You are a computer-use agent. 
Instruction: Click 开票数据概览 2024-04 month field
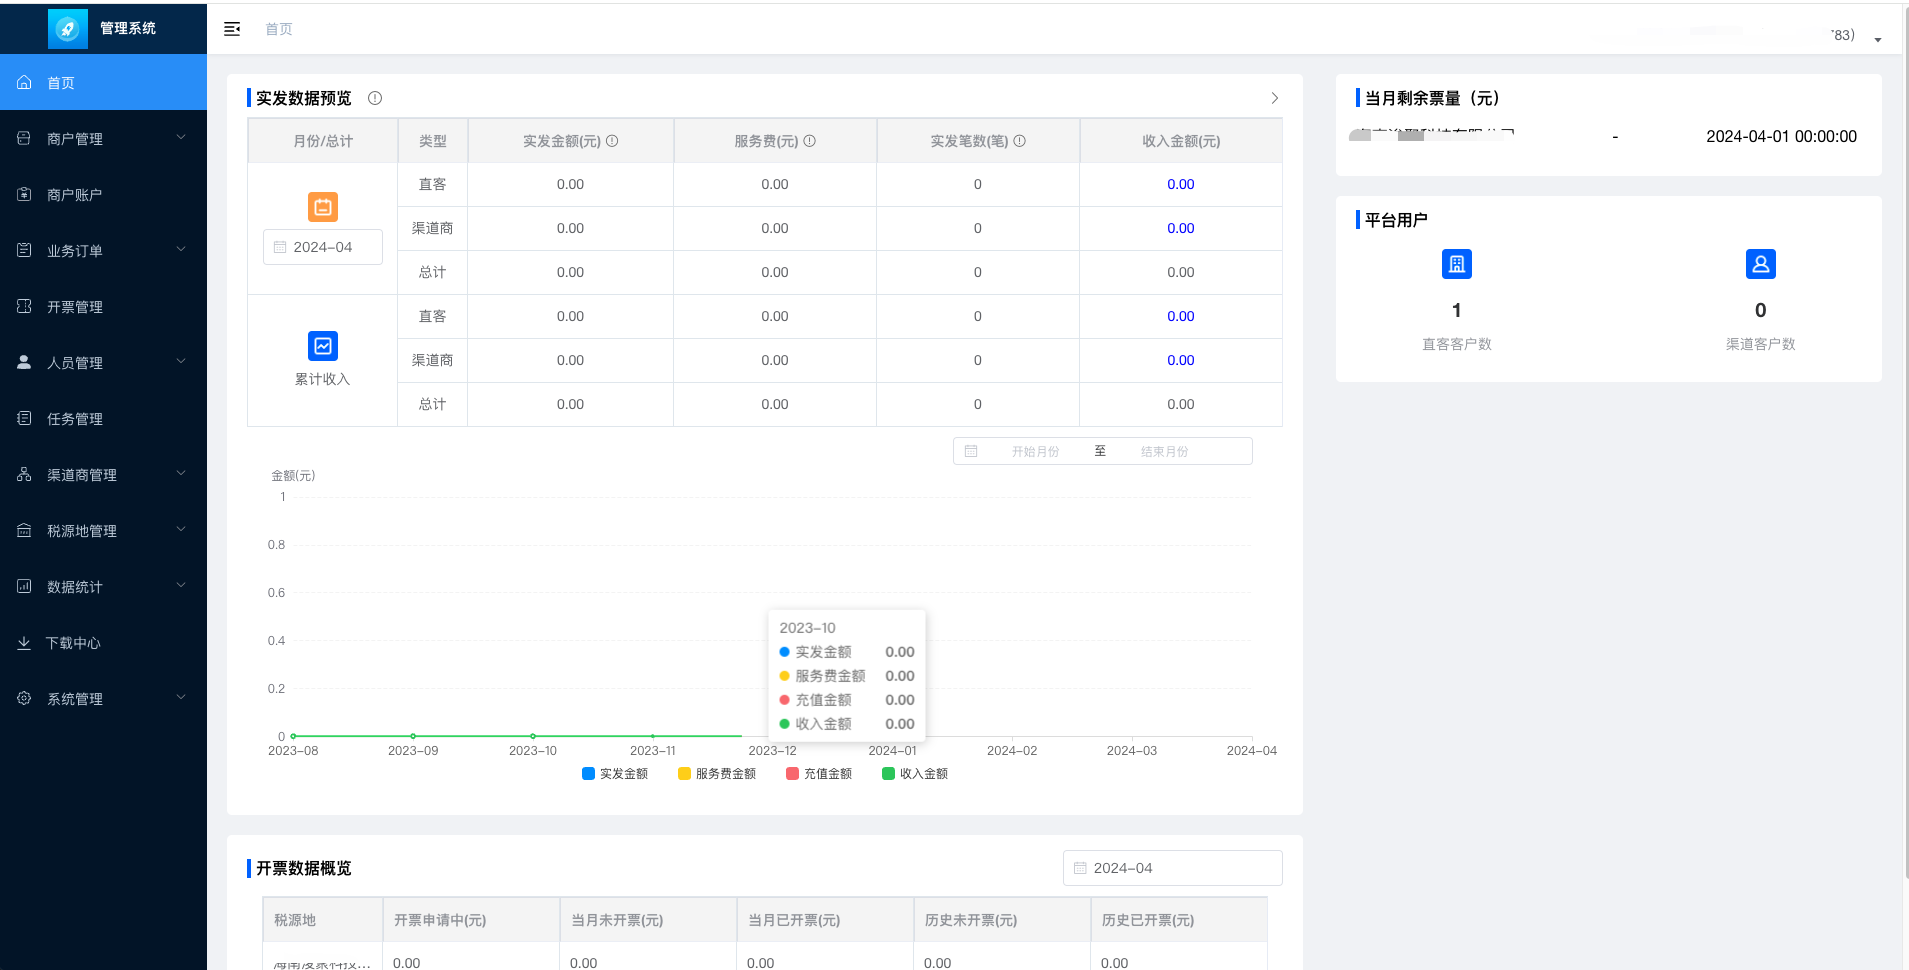[1173, 868]
